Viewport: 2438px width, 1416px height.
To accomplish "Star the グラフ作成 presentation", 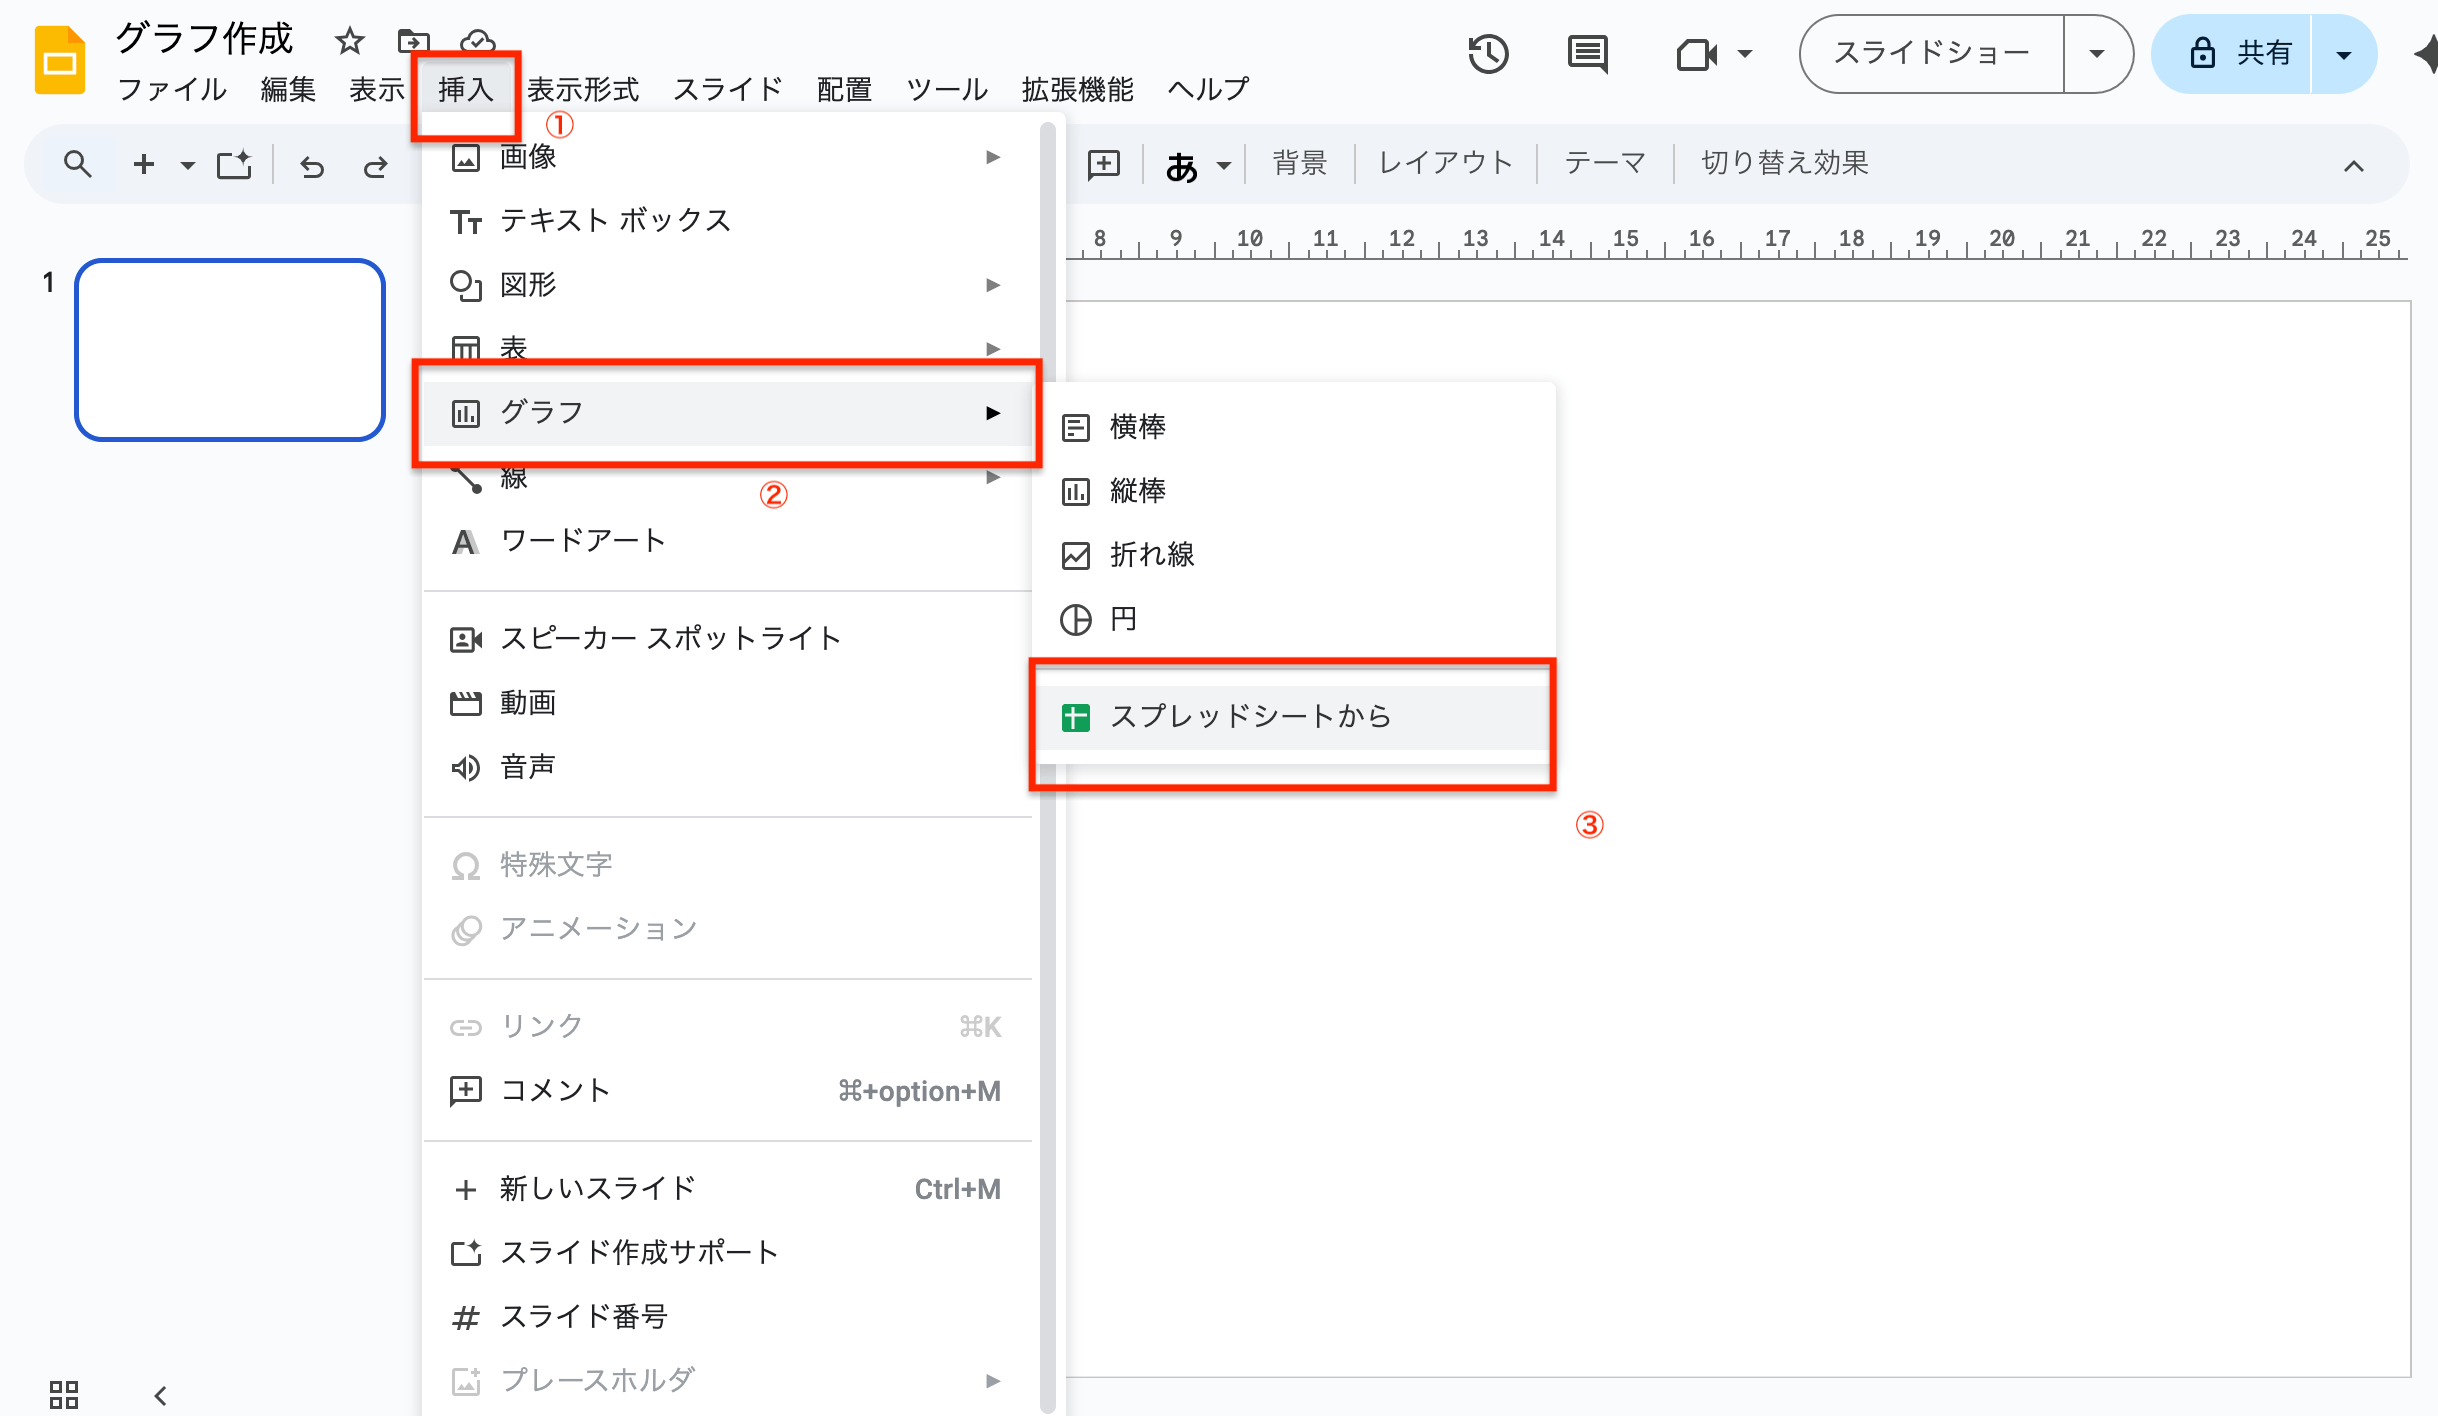I will 349,41.
